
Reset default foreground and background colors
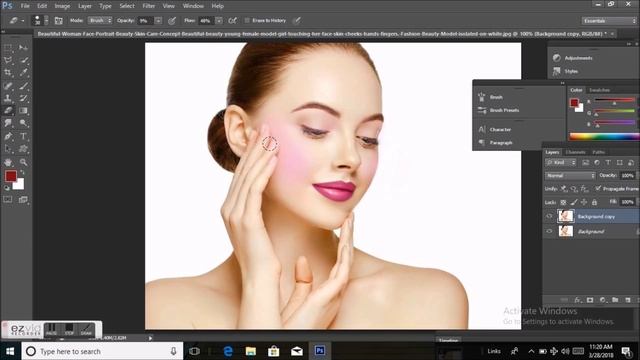[7, 188]
